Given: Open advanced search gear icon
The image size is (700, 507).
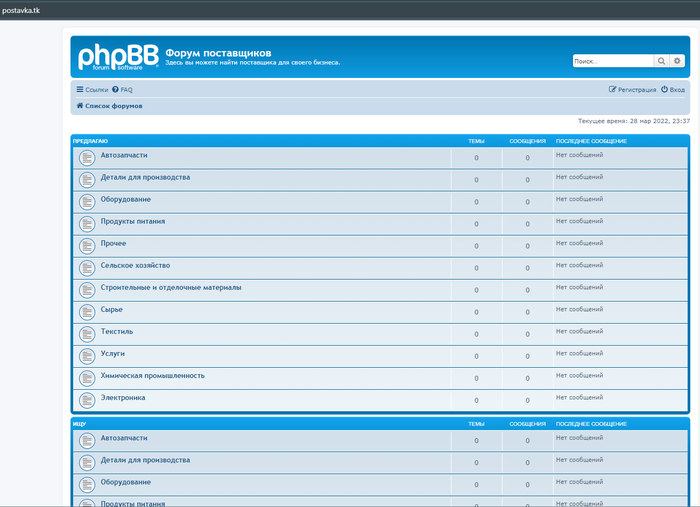Looking at the screenshot, I should pos(677,61).
